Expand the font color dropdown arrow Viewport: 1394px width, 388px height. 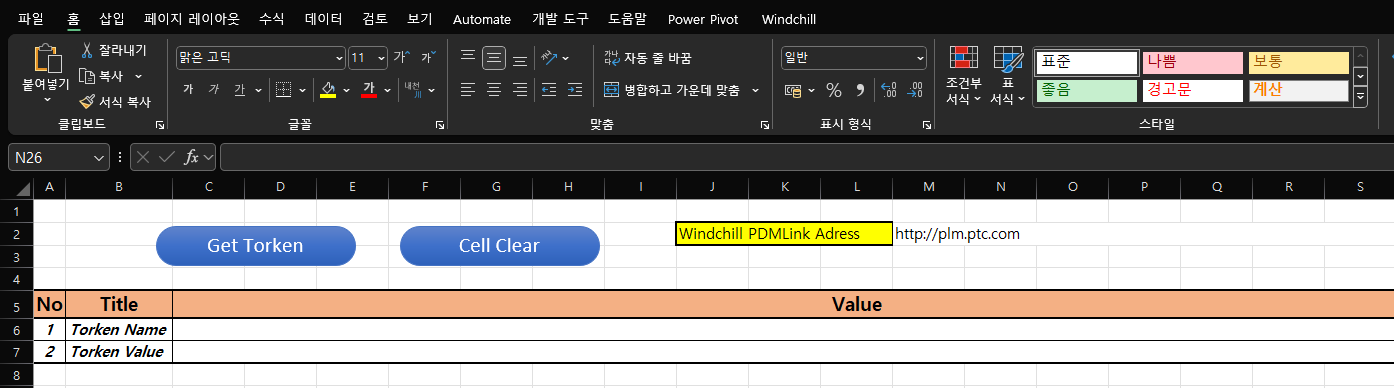click(x=387, y=90)
